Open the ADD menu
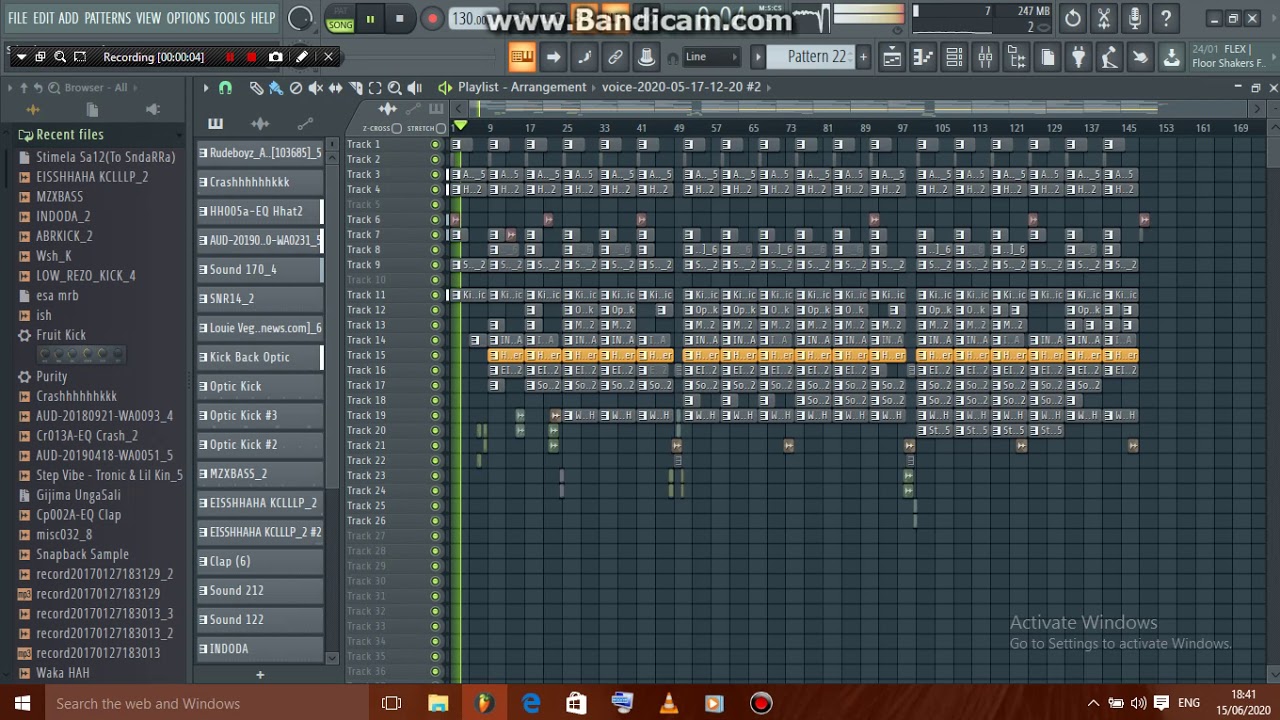1280x720 pixels. coord(68,18)
